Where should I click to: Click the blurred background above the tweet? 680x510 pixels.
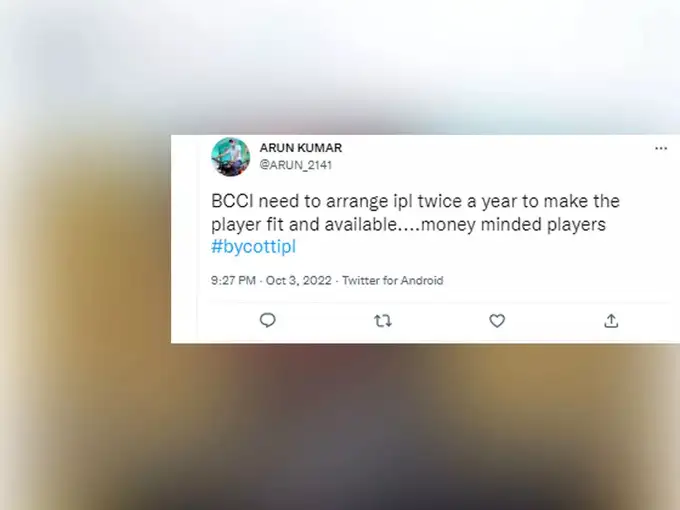(x=340, y=65)
